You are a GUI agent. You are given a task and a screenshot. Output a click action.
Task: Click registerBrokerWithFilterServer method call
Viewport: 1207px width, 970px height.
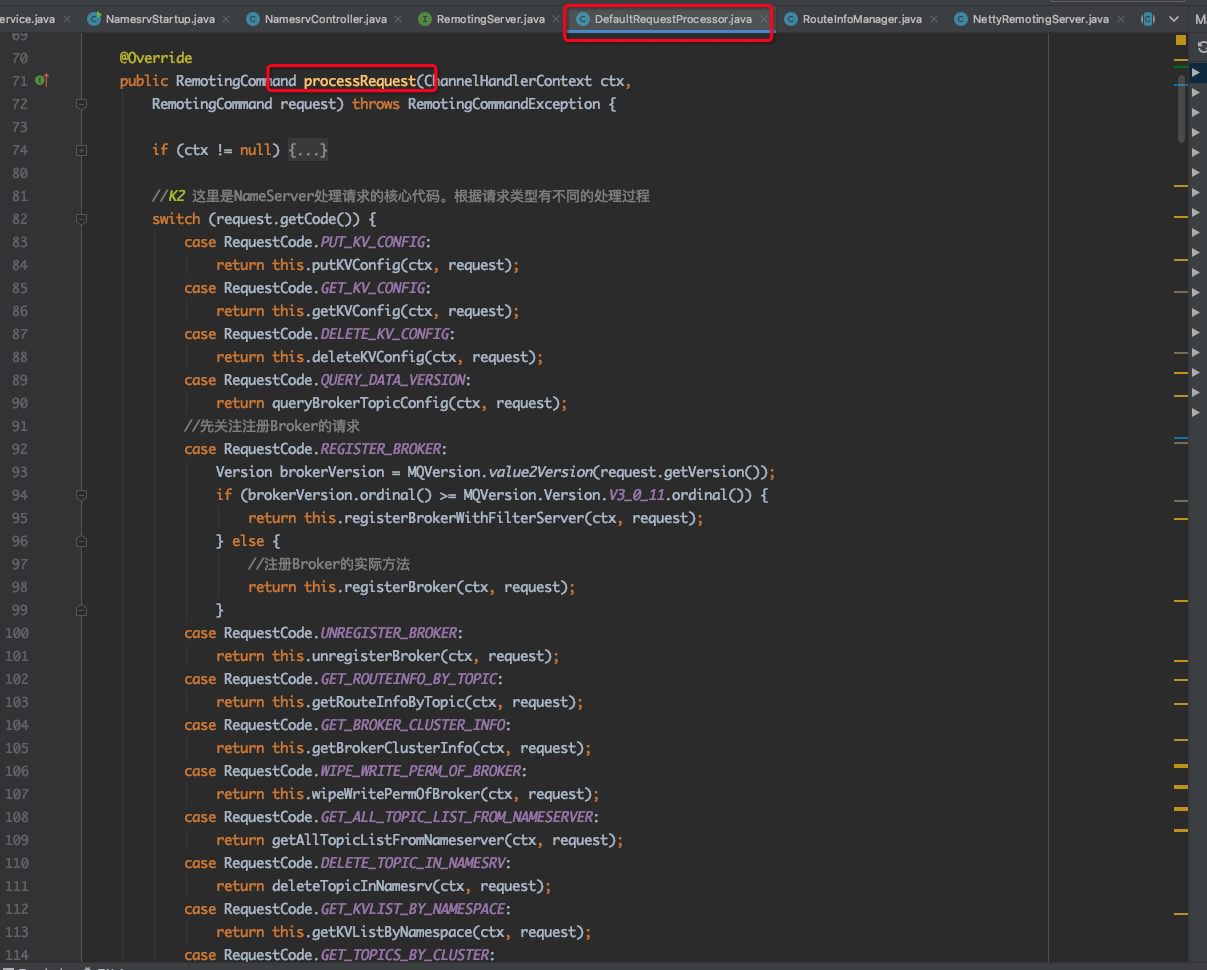464,518
